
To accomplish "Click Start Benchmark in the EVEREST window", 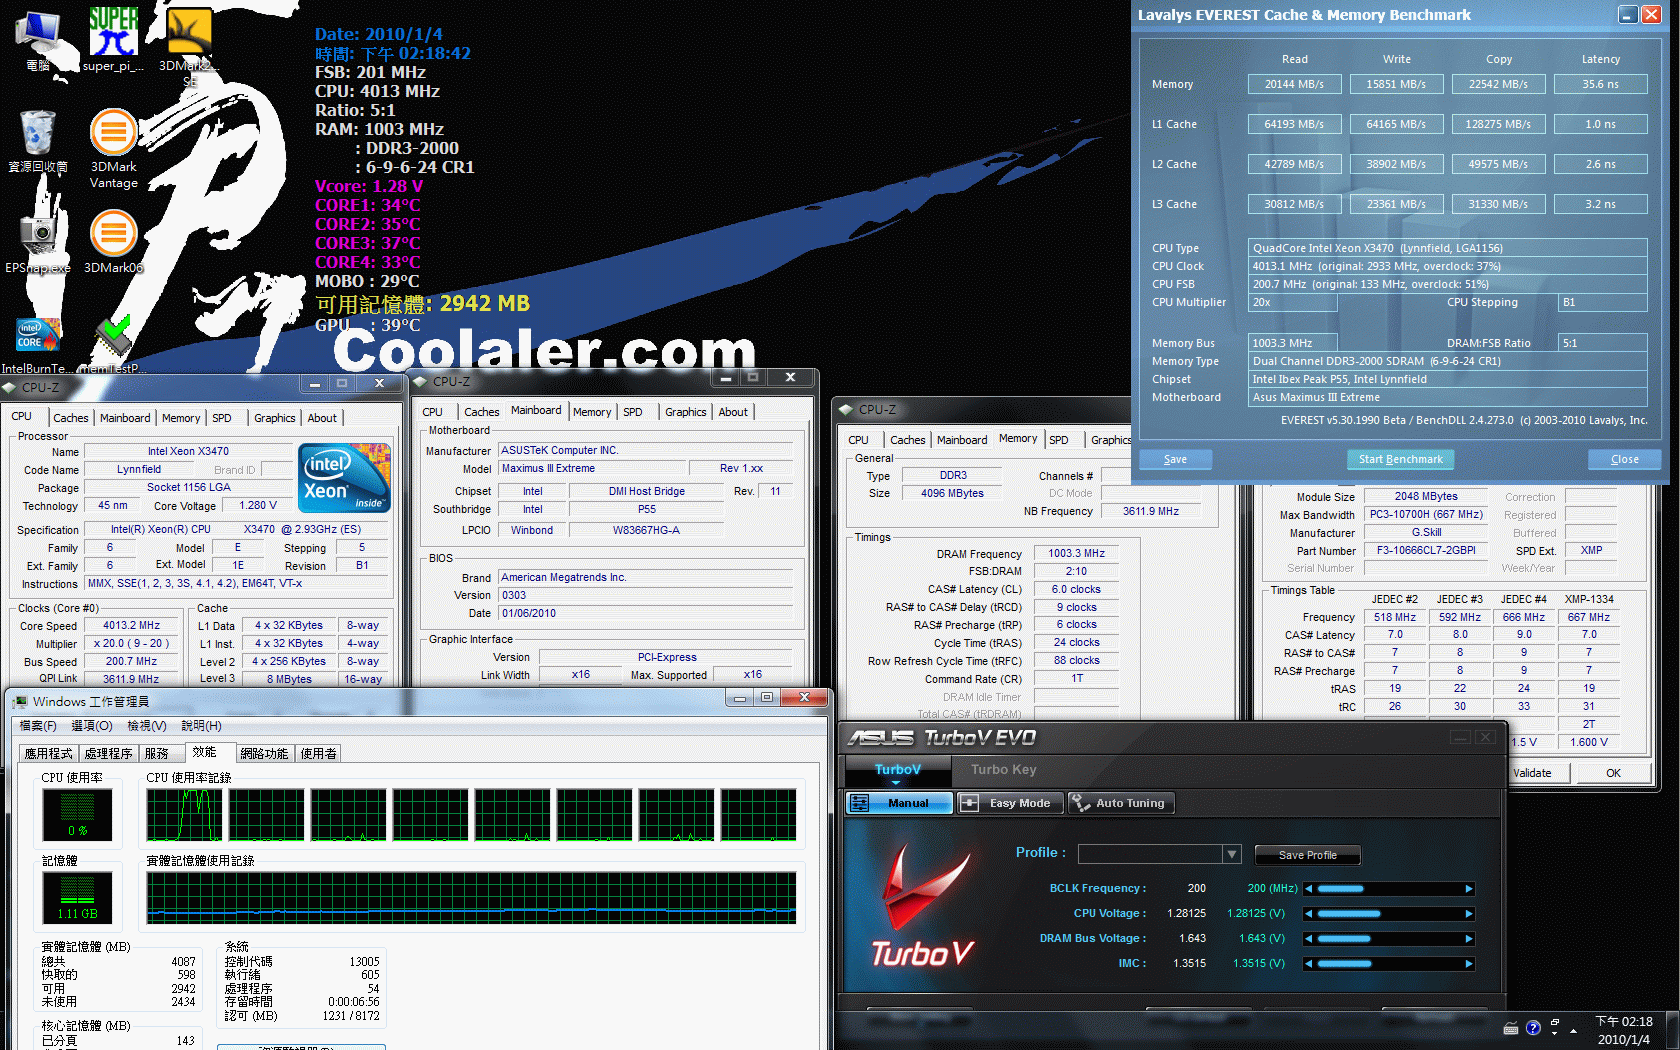I will tap(1400, 459).
